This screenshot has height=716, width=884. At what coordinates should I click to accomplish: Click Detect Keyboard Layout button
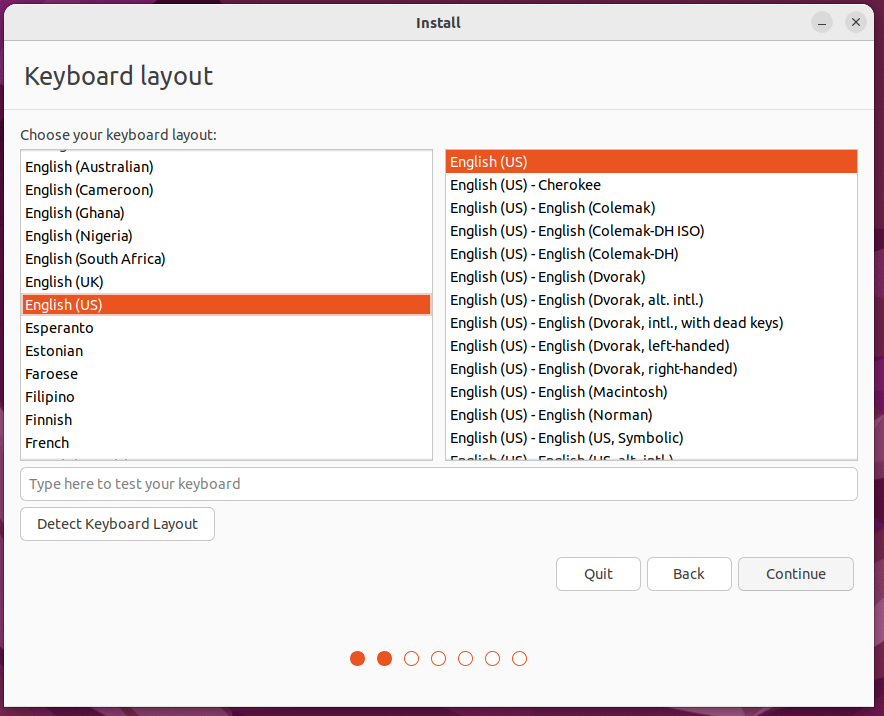point(117,524)
